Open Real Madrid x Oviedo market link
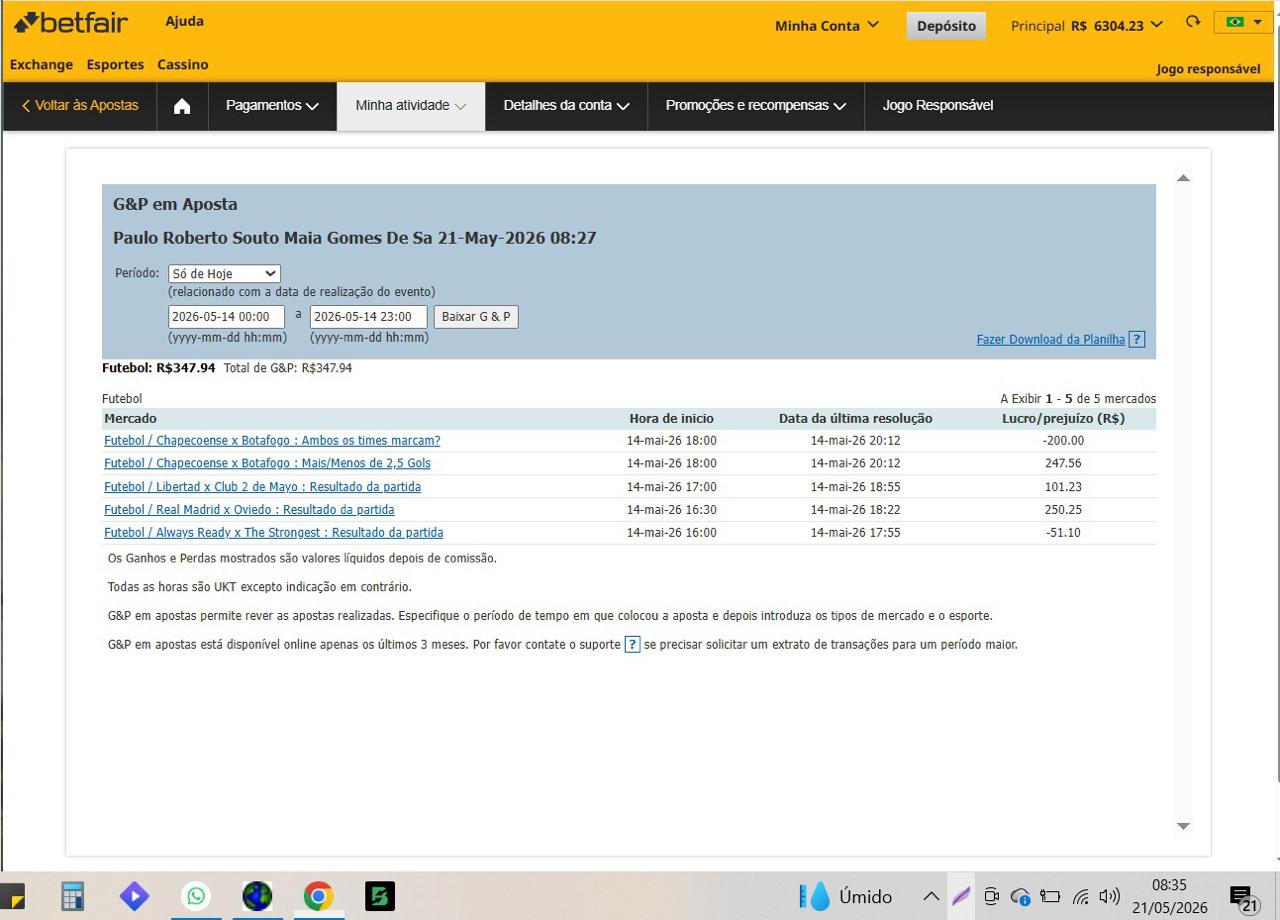The image size is (1280, 920). [x=249, y=510]
